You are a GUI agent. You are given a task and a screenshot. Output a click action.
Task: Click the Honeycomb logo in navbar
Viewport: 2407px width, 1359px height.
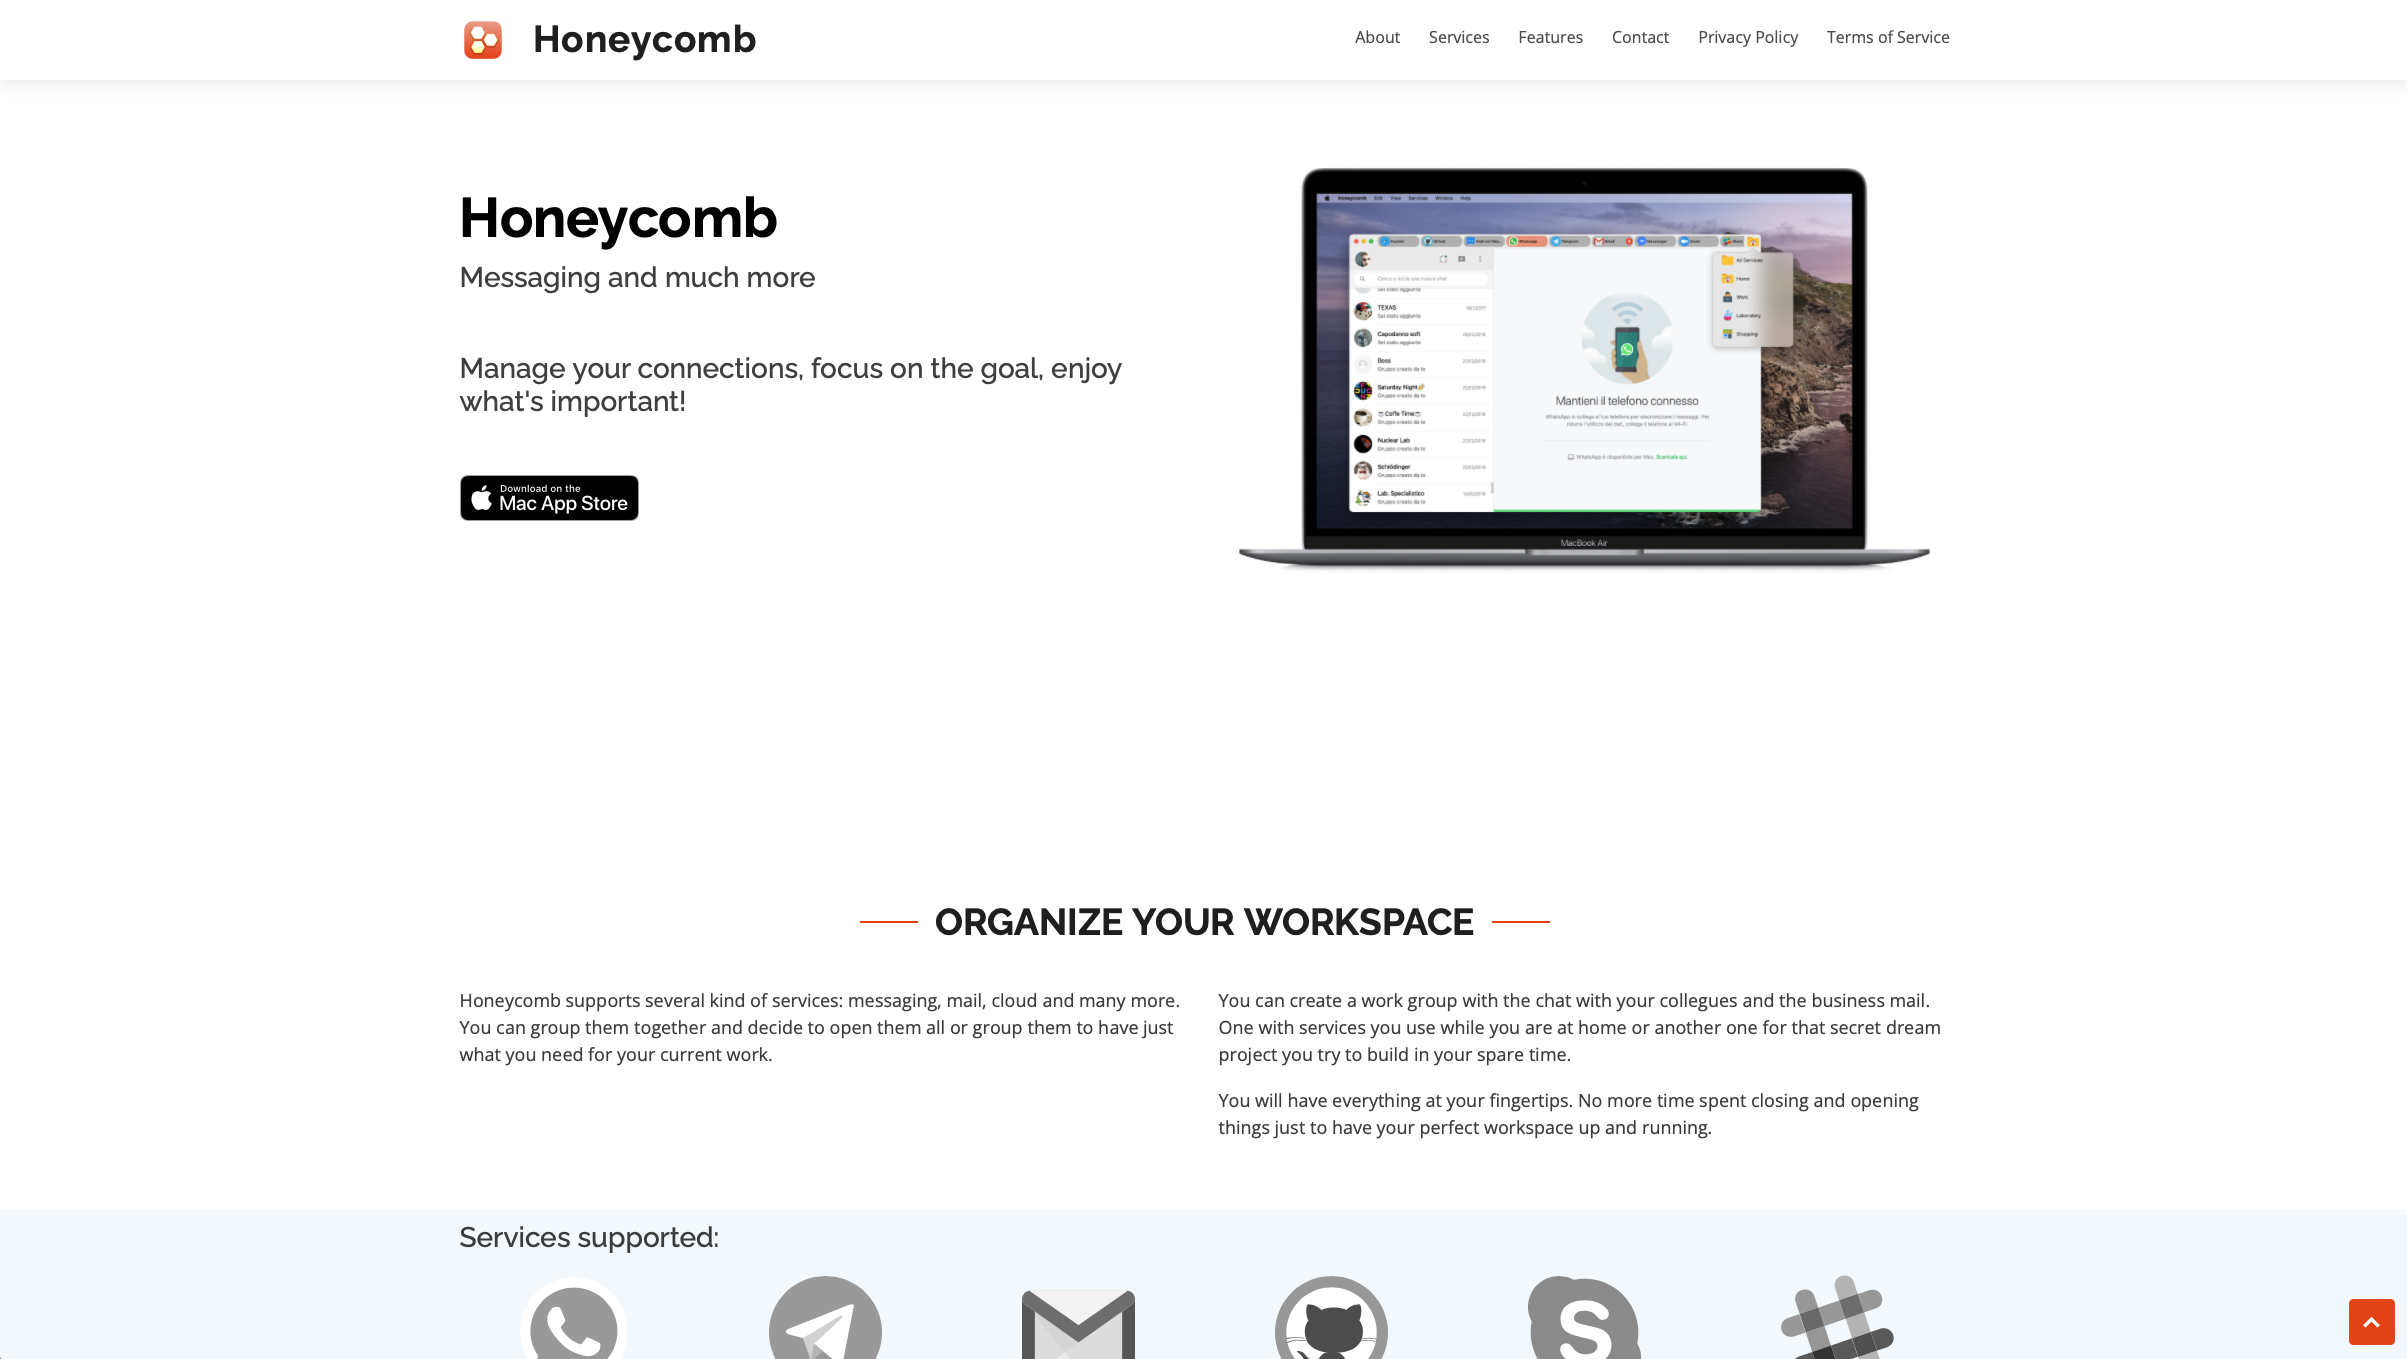[x=483, y=38]
